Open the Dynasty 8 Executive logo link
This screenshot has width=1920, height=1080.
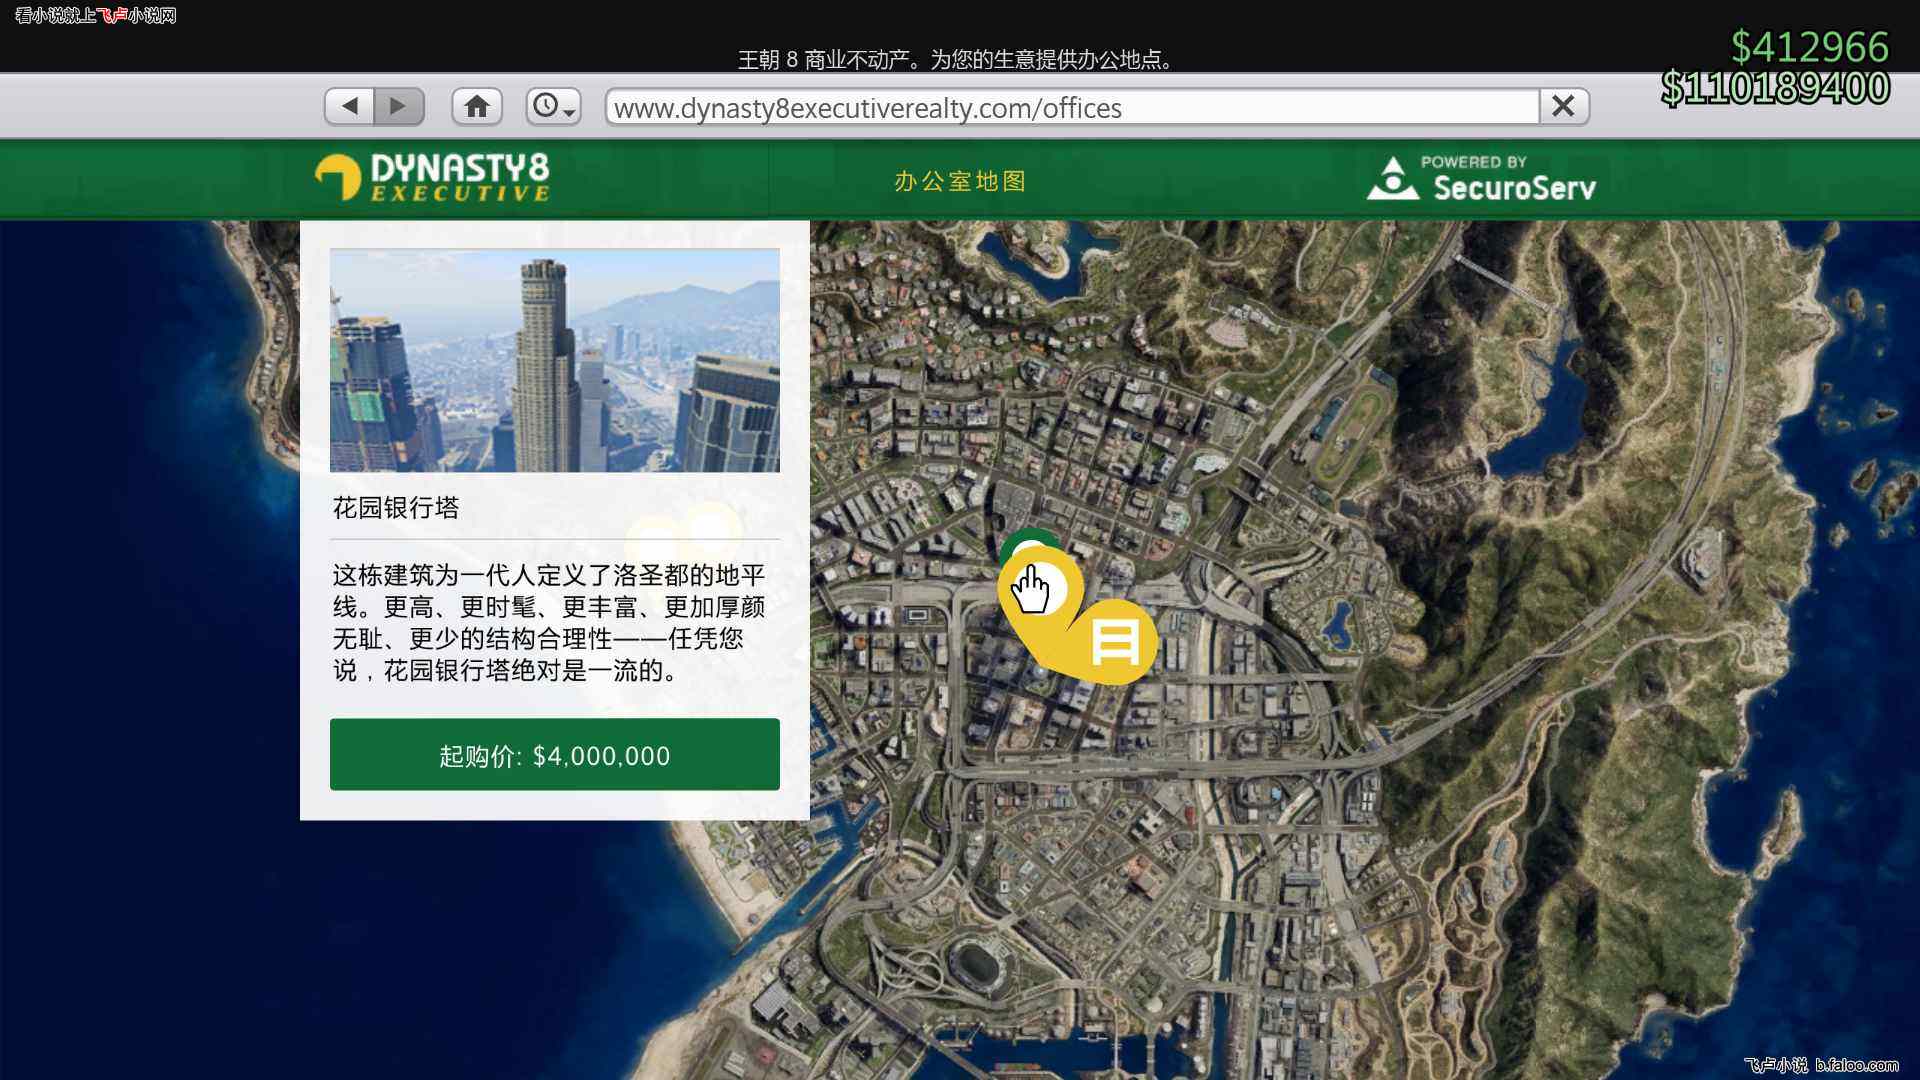point(432,178)
